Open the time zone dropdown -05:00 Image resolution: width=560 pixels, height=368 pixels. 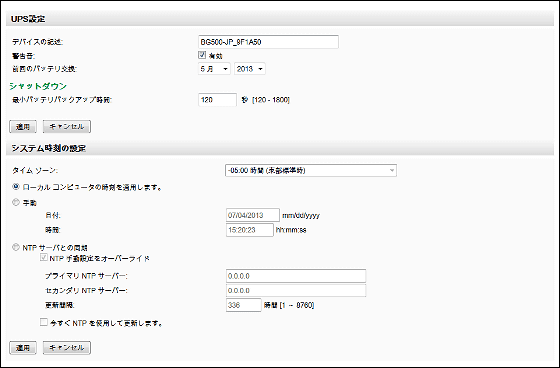[x=311, y=170]
